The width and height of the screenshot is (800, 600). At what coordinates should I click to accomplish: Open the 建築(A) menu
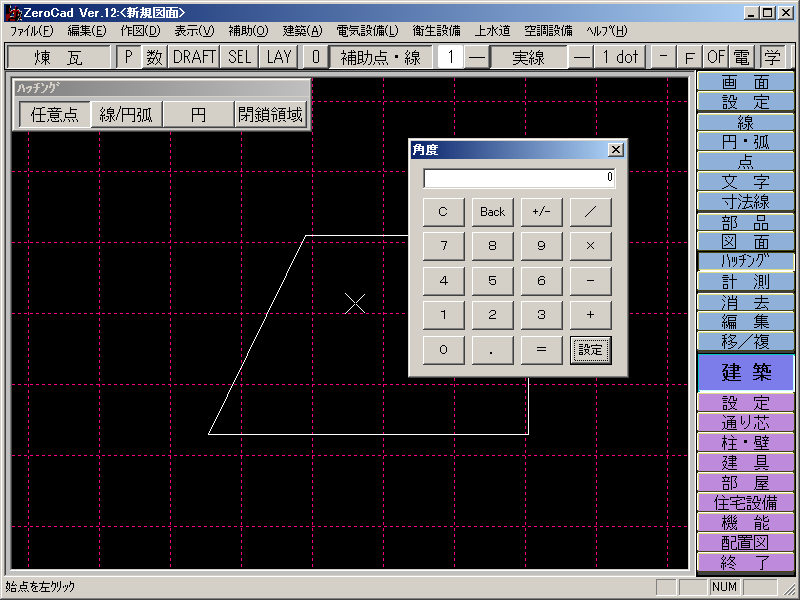[x=302, y=31]
